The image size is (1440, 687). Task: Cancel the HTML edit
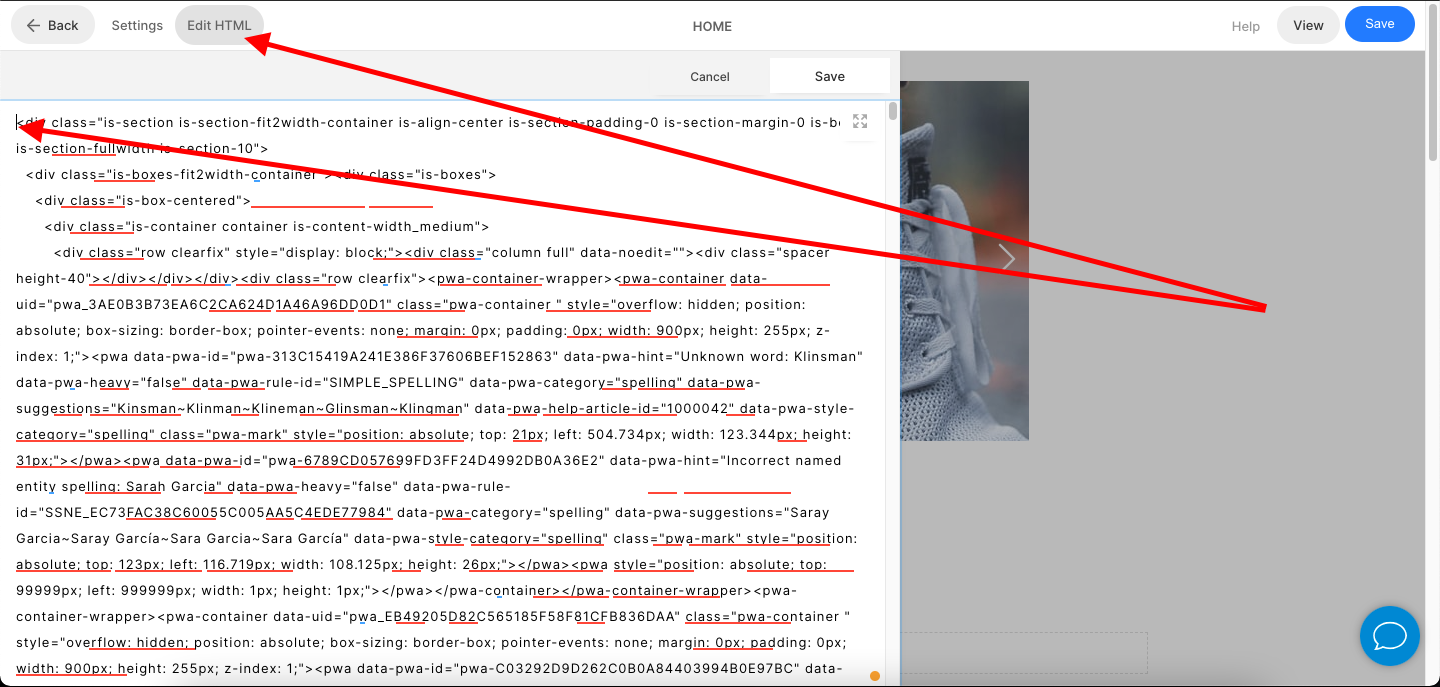tap(710, 77)
